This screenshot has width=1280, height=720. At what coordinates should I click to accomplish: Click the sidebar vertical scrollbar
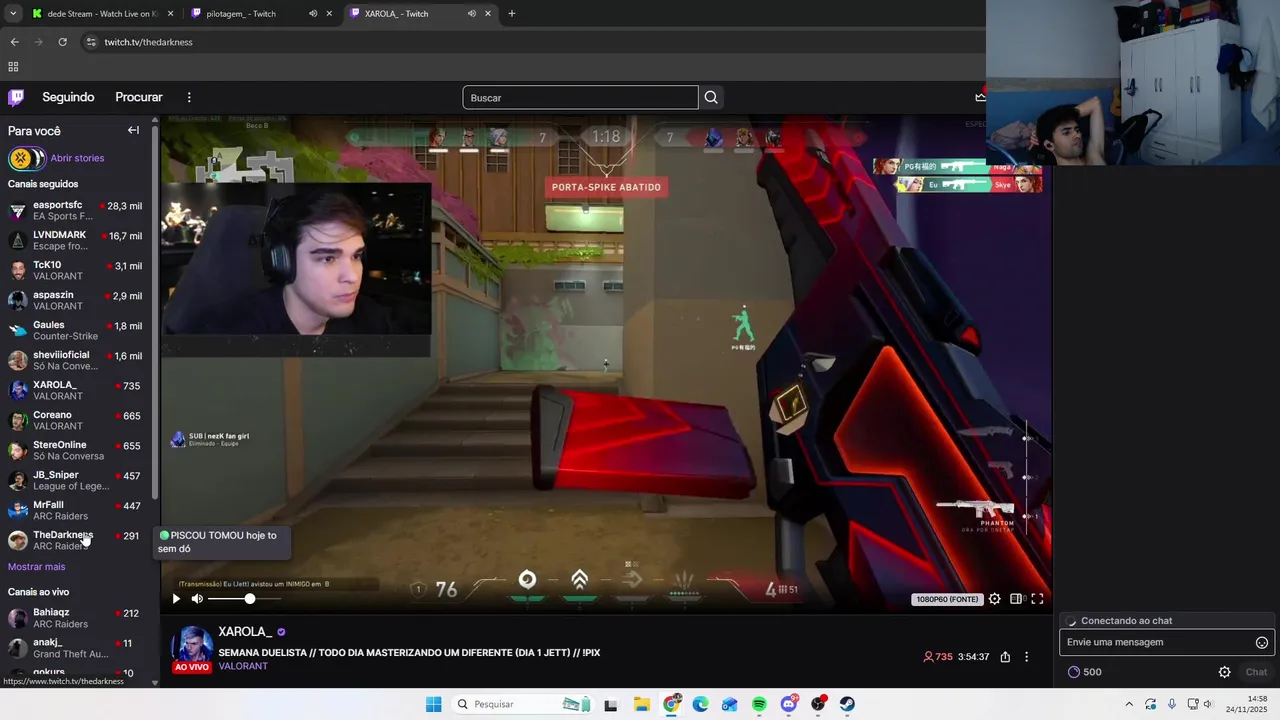[155, 310]
